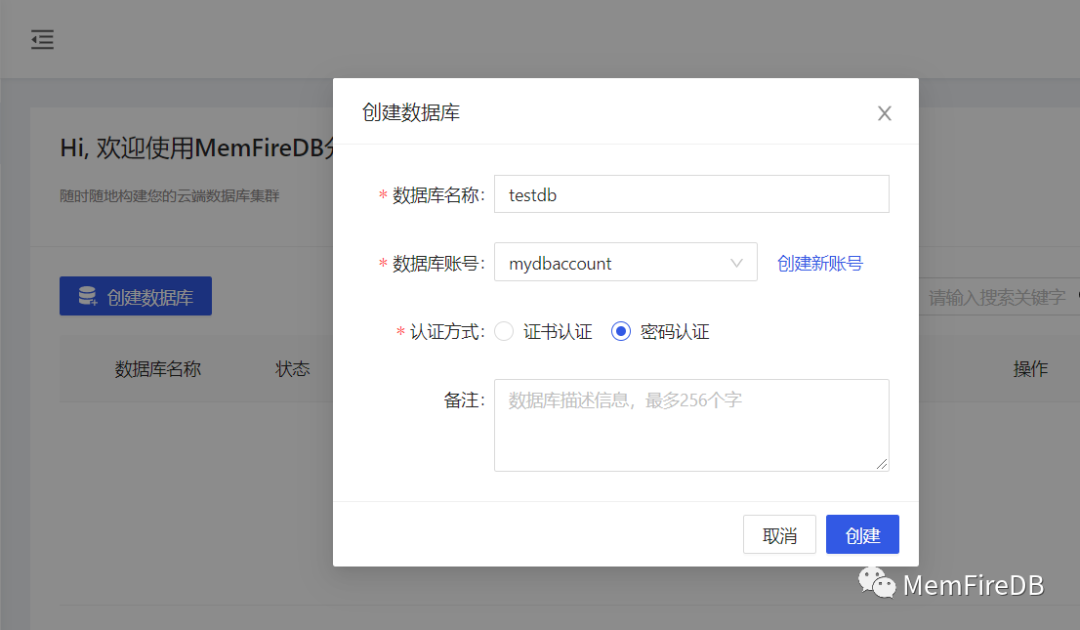Open the 数据库账号 dropdown
The width and height of the screenshot is (1080, 630).
click(625, 262)
